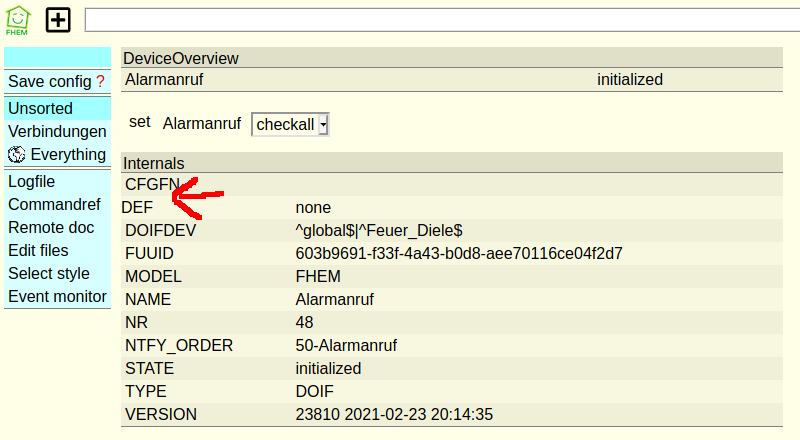800x440 pixels.
Task: Click the plus icon beside the logo
Action: click(59, 20)
